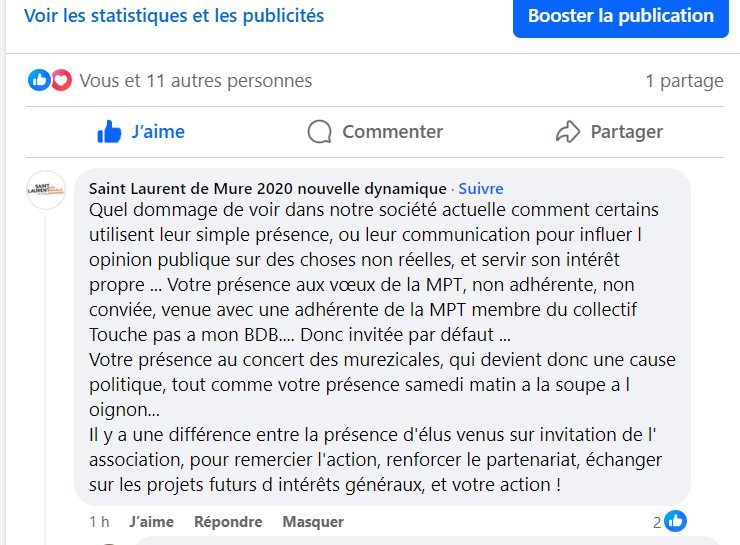Viewport: 740px width, 545px height.
Task: Open the Saint Laurent de Mure profile avatar
Action: (46, 189)
